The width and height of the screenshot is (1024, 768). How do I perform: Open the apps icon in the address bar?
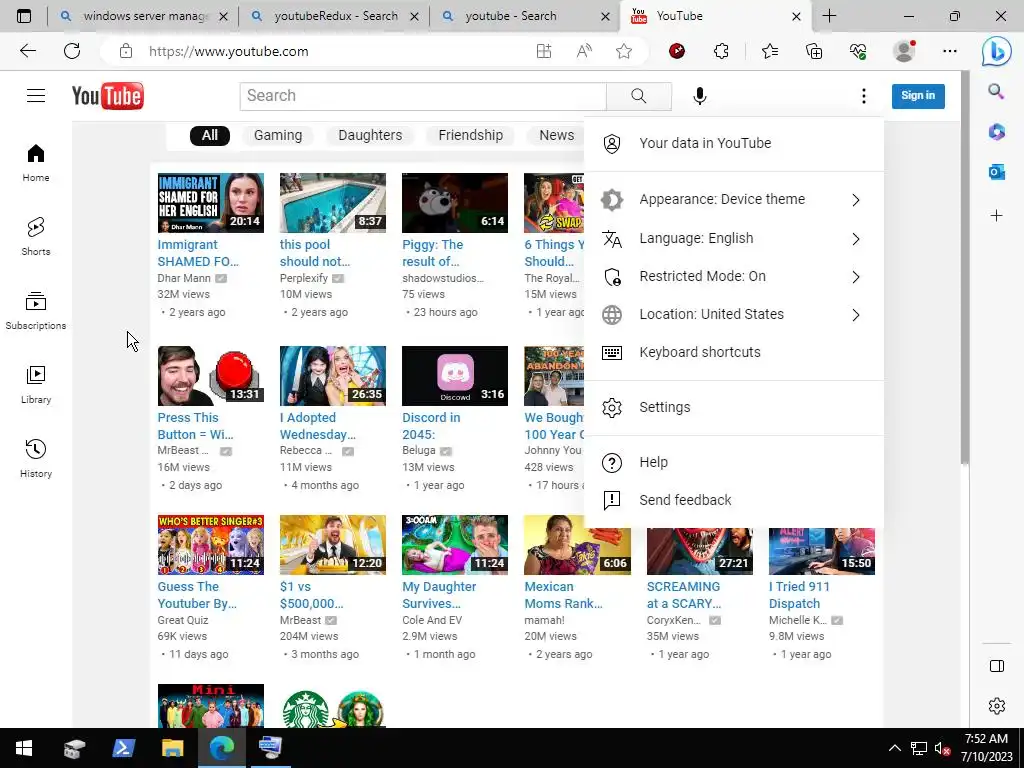click(544, 51)
